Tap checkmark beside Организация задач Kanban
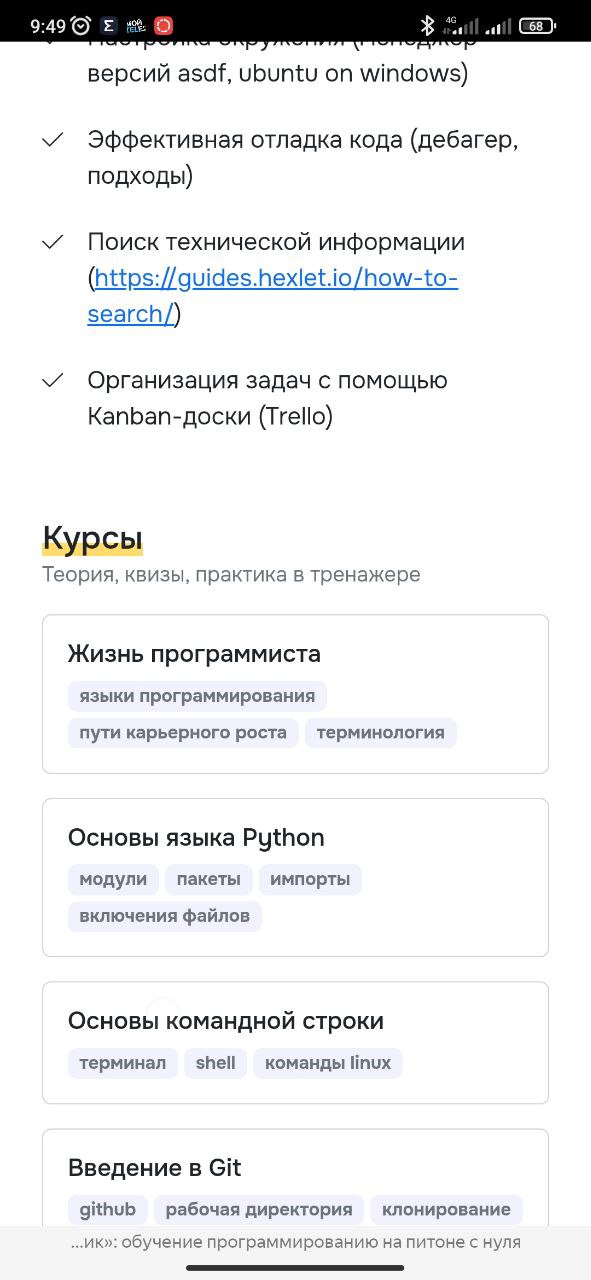Screen dimensions: 591x1280 (53, 381)
